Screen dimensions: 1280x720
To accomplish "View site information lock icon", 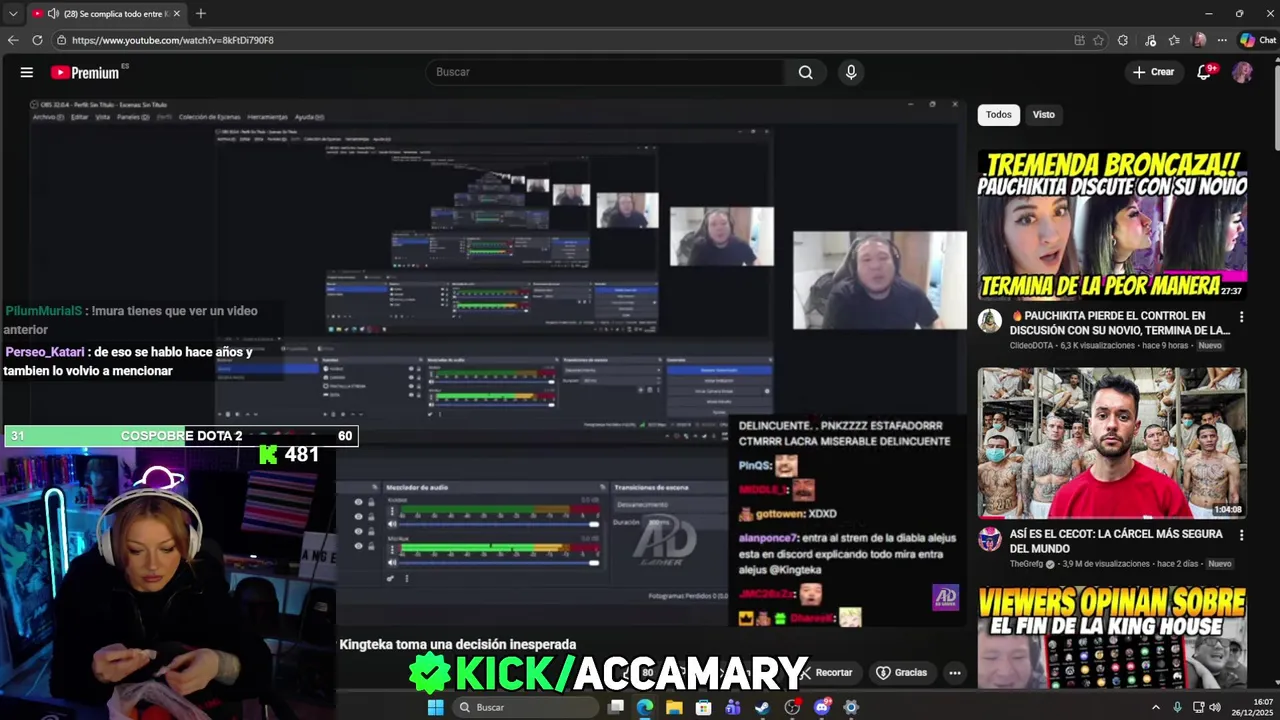I will tap(61, 40).
